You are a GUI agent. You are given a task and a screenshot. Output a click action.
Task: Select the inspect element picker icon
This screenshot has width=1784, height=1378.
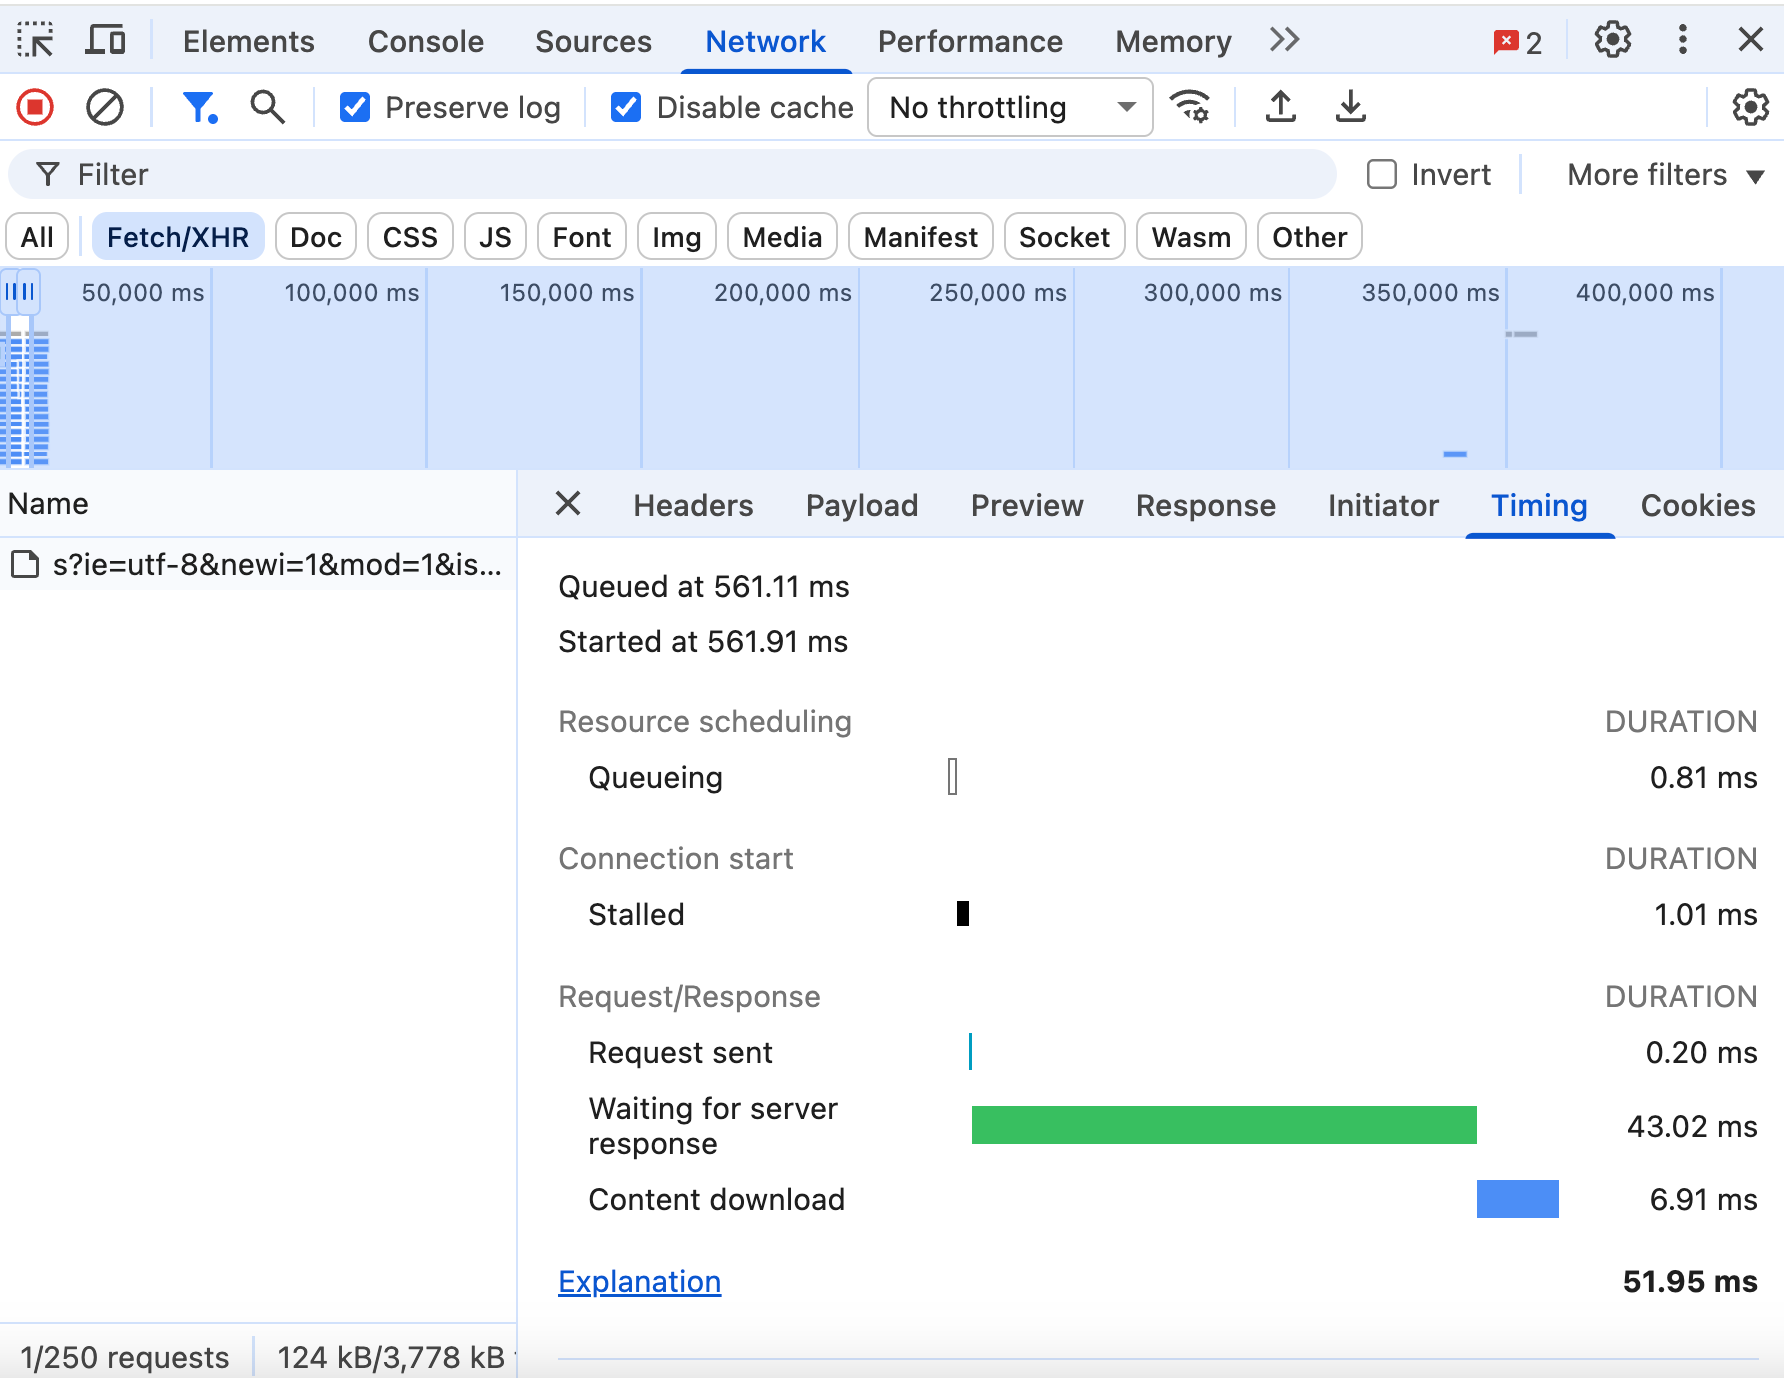click(36, 41)
